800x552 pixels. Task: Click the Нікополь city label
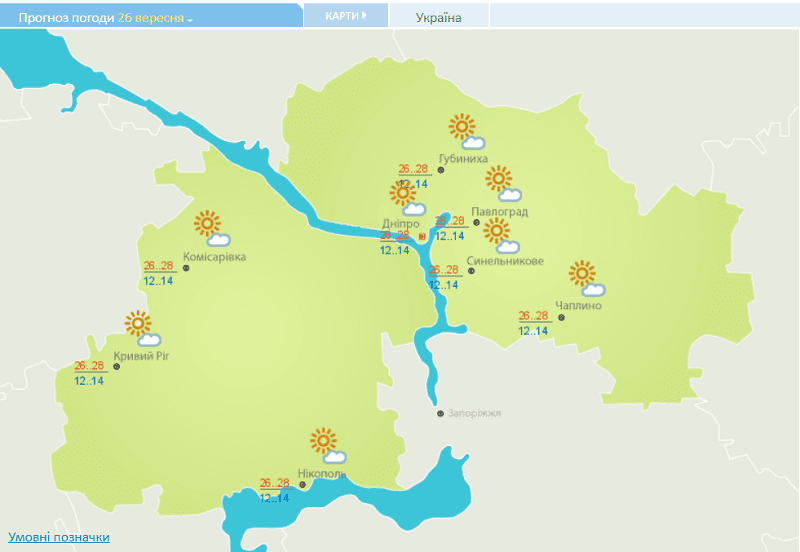click(x=322, y=473)
